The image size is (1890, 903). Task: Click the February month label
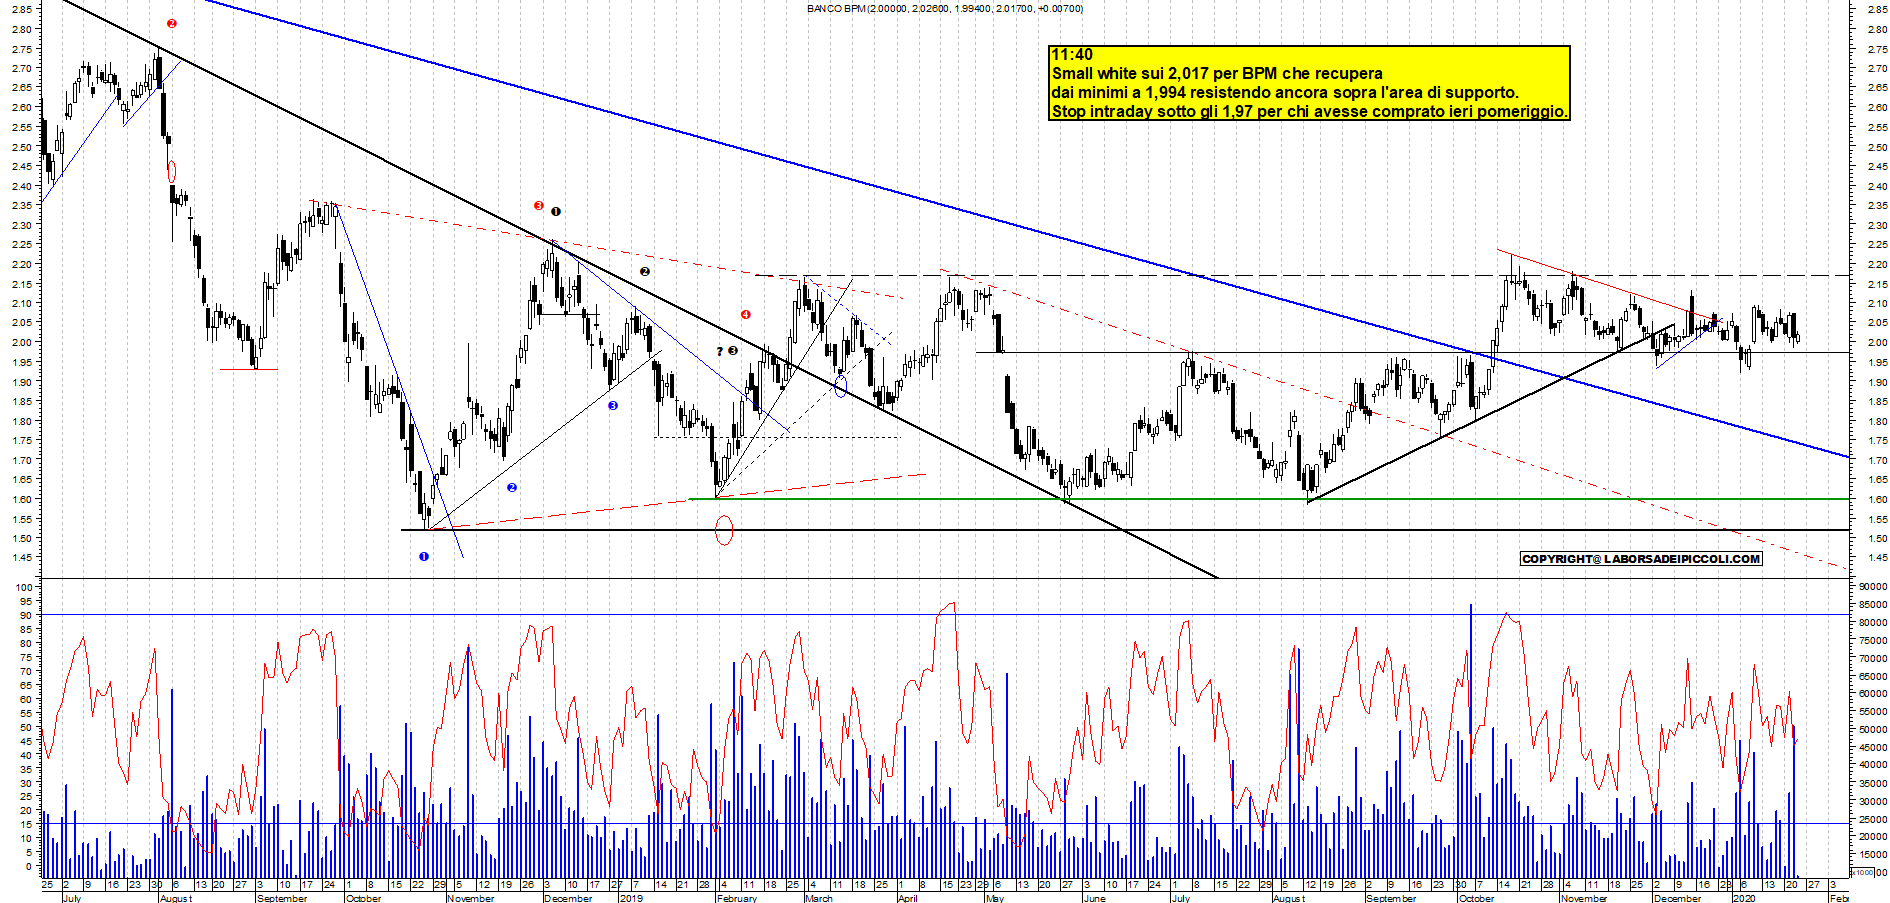coord(737,898)
